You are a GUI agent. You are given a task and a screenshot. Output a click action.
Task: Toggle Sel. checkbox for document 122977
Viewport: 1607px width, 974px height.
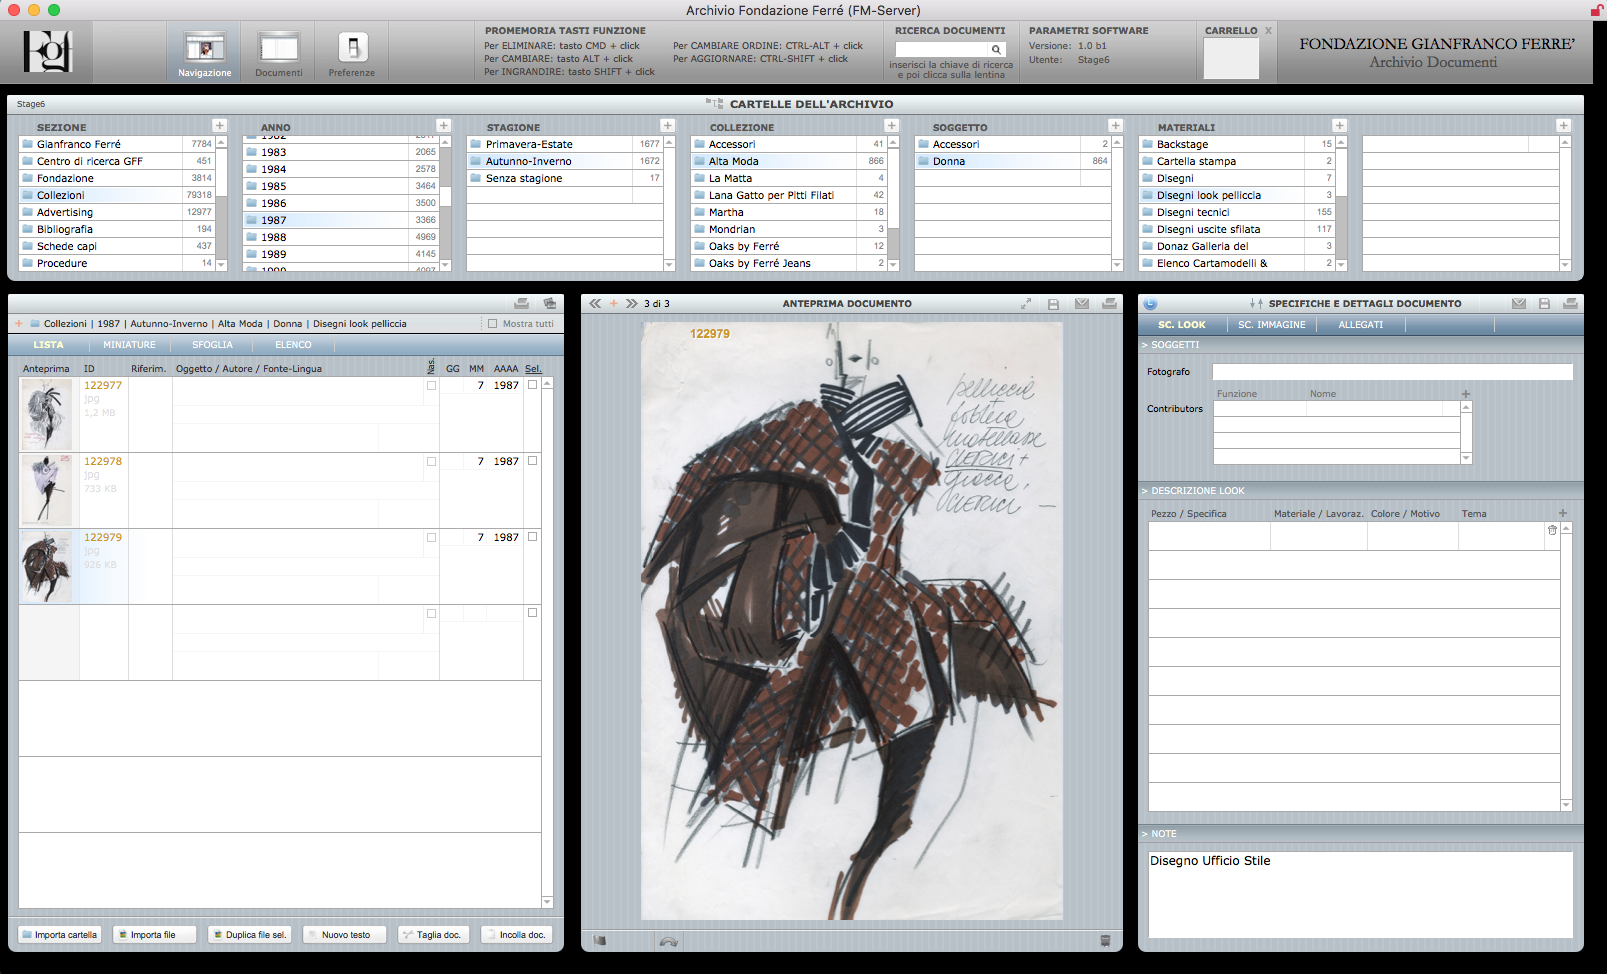532,384
